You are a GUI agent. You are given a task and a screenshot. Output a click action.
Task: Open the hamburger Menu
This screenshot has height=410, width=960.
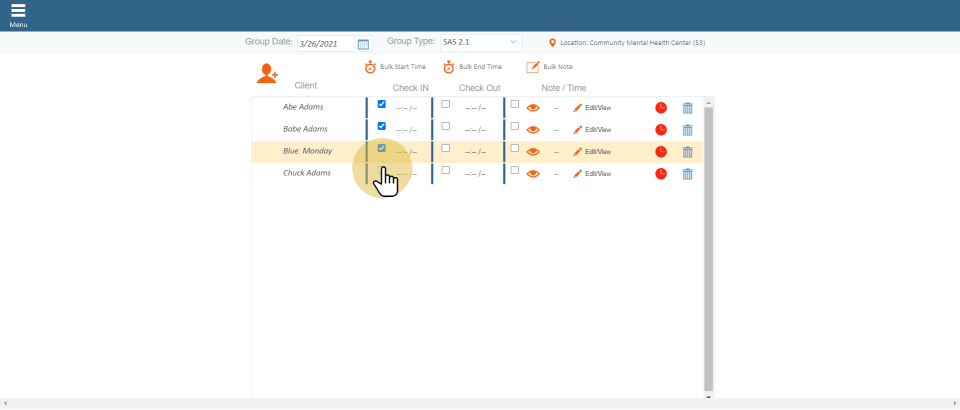click(x=18, y=14)
